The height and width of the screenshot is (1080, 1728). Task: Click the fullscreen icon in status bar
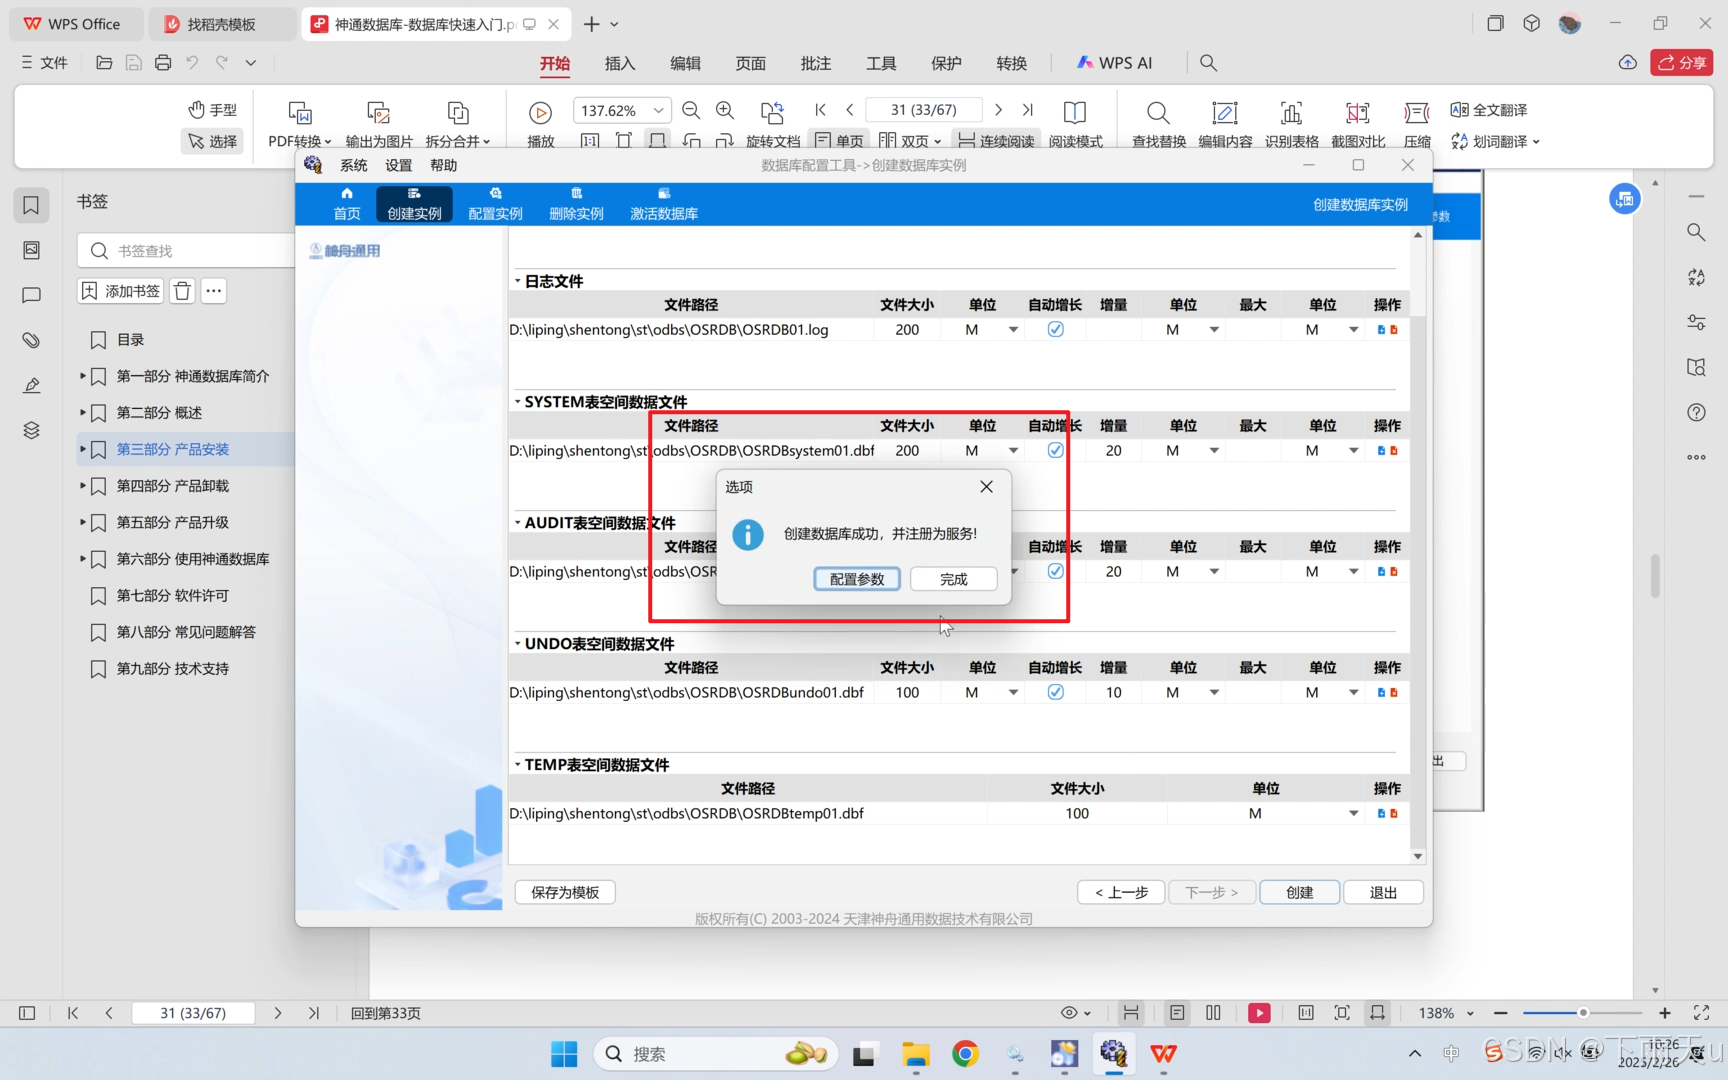[1701, 1013]
